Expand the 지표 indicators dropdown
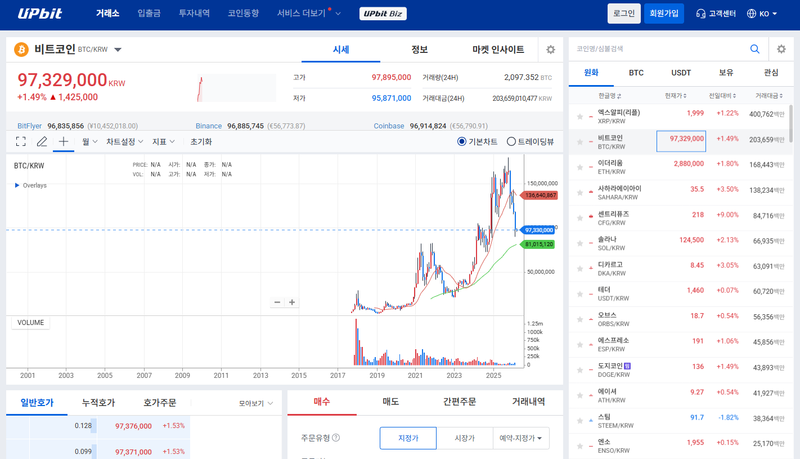 pyautogui.click(x=163, y=142)
